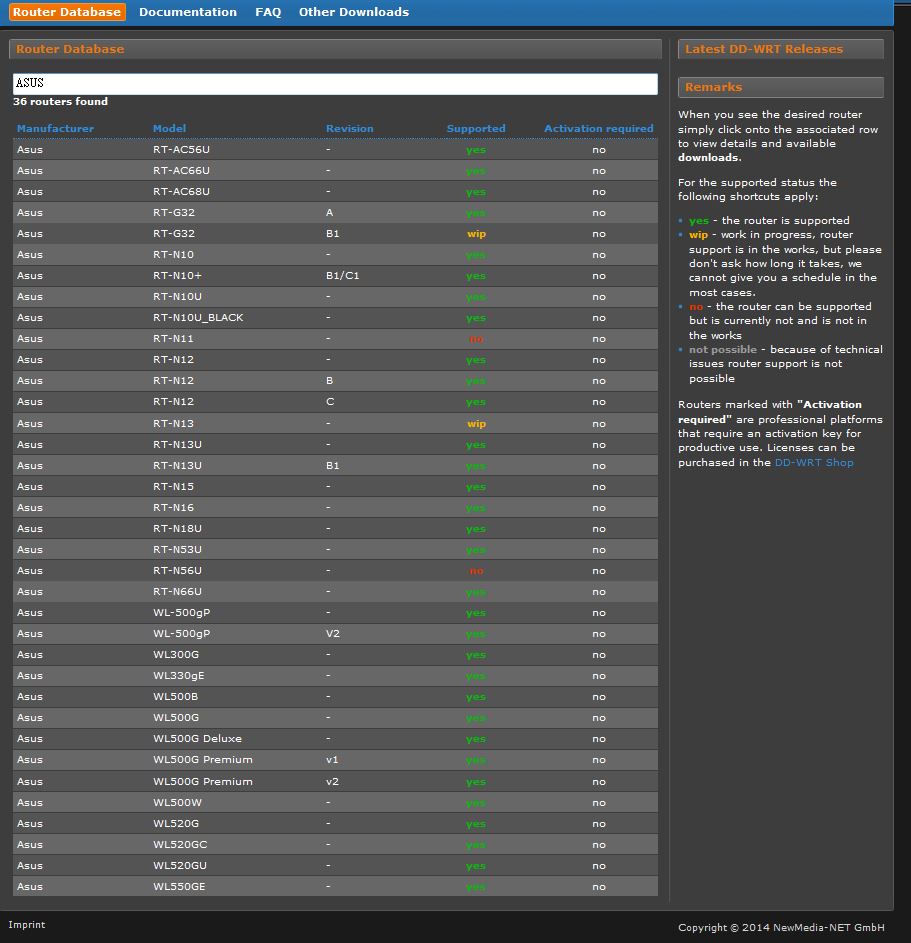The width and height of the screenshot is (911, 943).
Task: Open the plain WL500G row (not Deluxe or Premium)
Action: (335, 718)
